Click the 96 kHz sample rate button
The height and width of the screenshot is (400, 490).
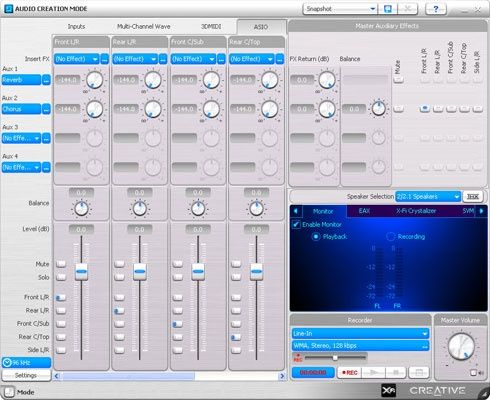click(26, 363)
